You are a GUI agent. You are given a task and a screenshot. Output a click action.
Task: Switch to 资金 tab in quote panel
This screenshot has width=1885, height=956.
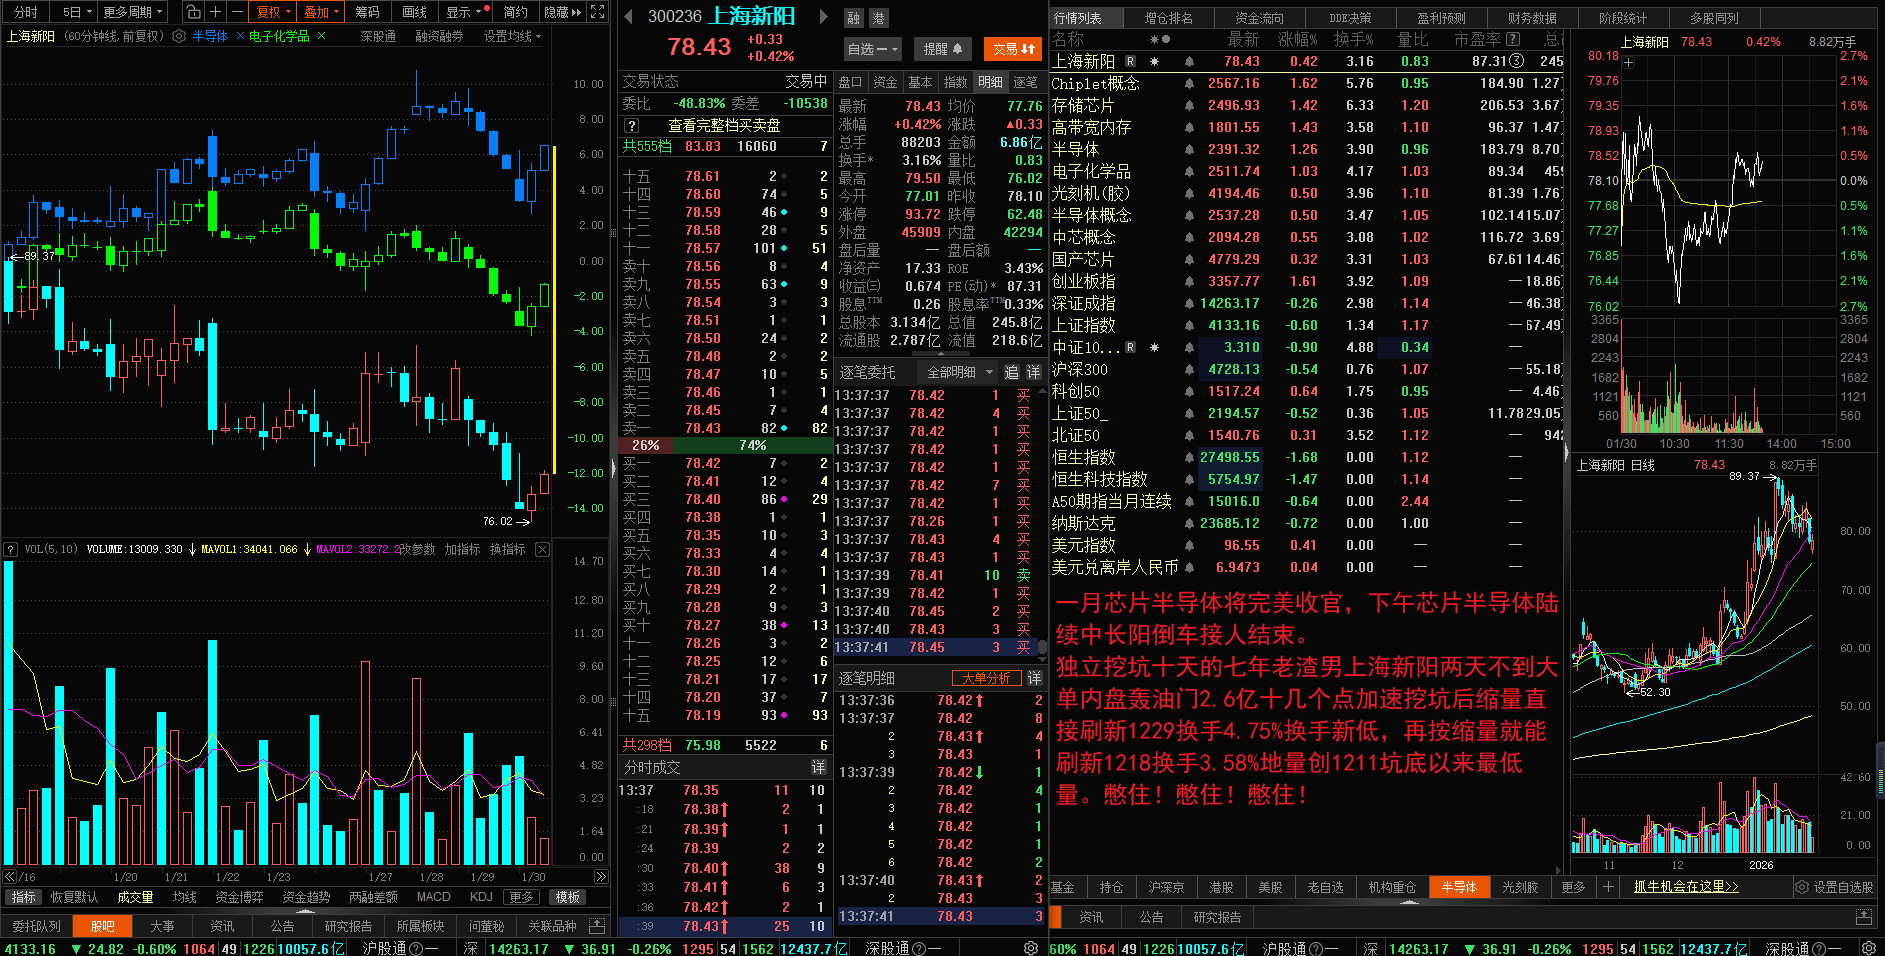(885, 82)
